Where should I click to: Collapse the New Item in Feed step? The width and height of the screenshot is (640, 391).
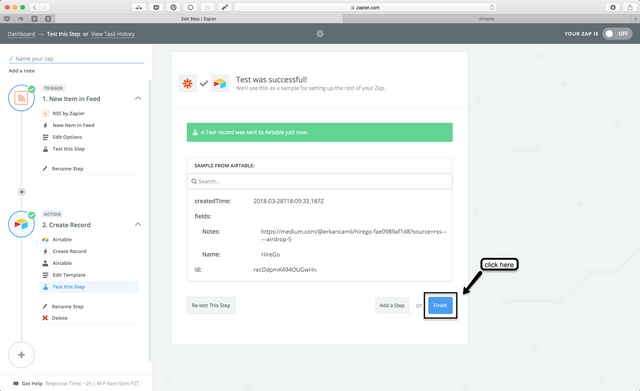138,98
